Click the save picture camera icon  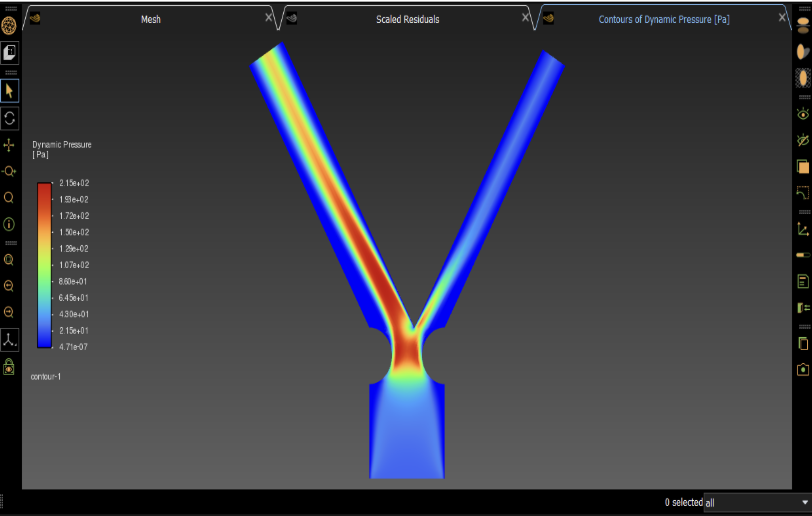point(803,369)
